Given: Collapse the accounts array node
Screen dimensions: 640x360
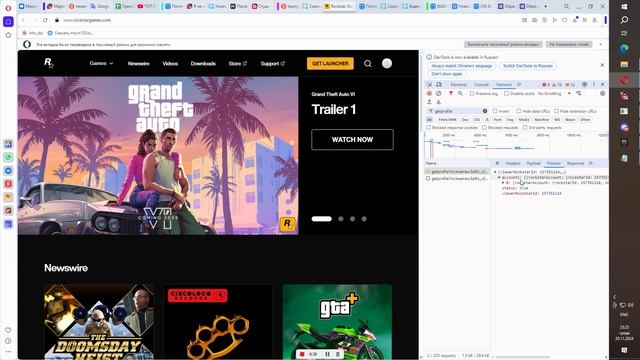Looking at the screenshot, I should coord(499,178).
